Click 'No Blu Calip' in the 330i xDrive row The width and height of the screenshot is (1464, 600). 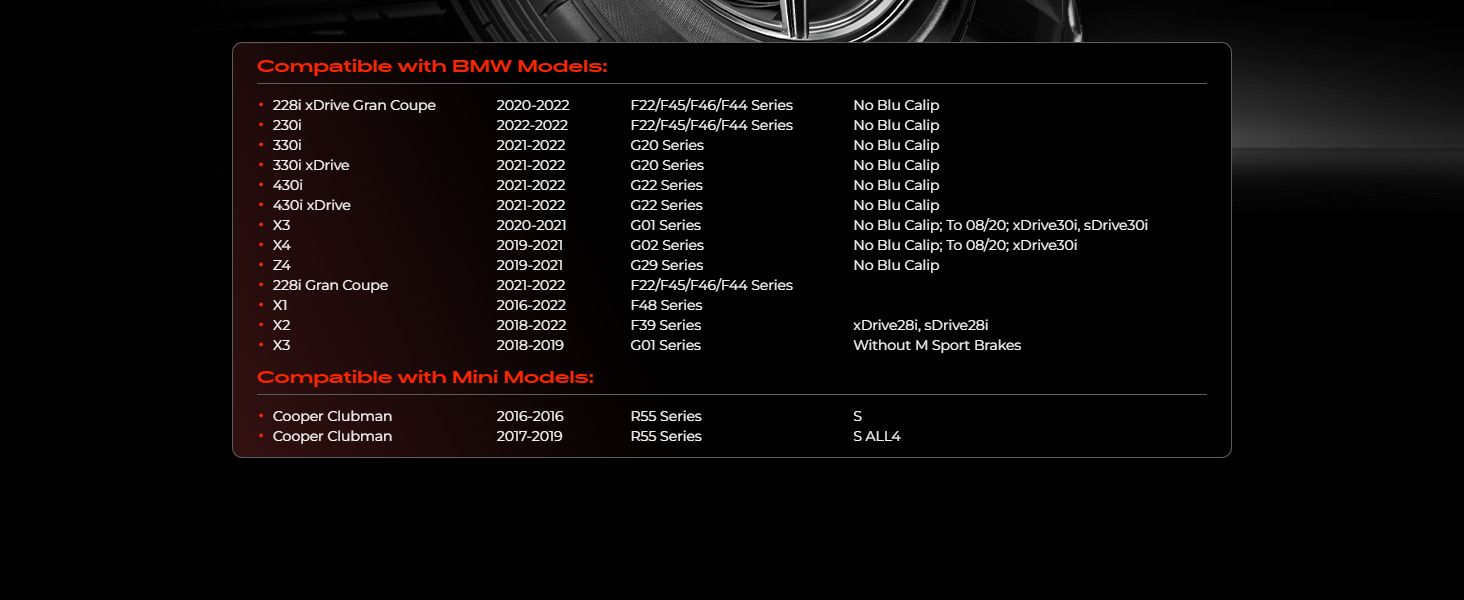[x=896, y=165]
